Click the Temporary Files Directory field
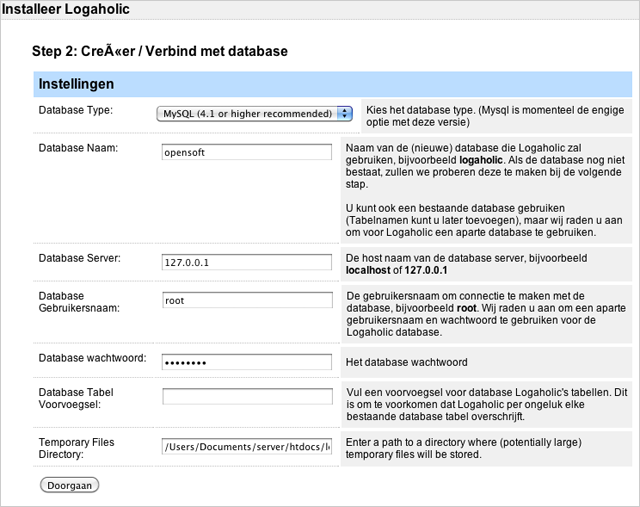Image resolution: width=640 pixels, height=507 pixels. point(247,447)
